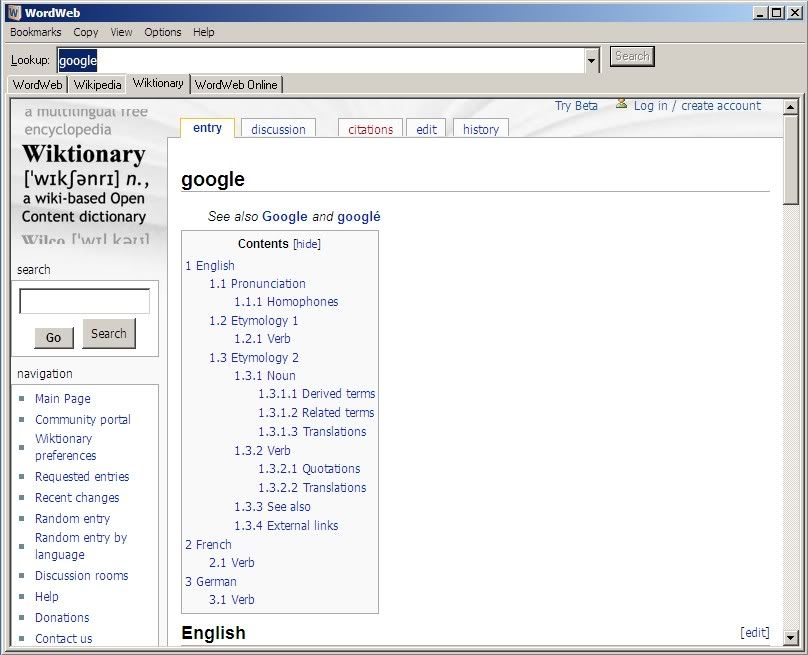The width and height of the screenshot is (808, 655).
Task: Jump to 1.3.1.1 Derived terms
Action: click(316, 394)
